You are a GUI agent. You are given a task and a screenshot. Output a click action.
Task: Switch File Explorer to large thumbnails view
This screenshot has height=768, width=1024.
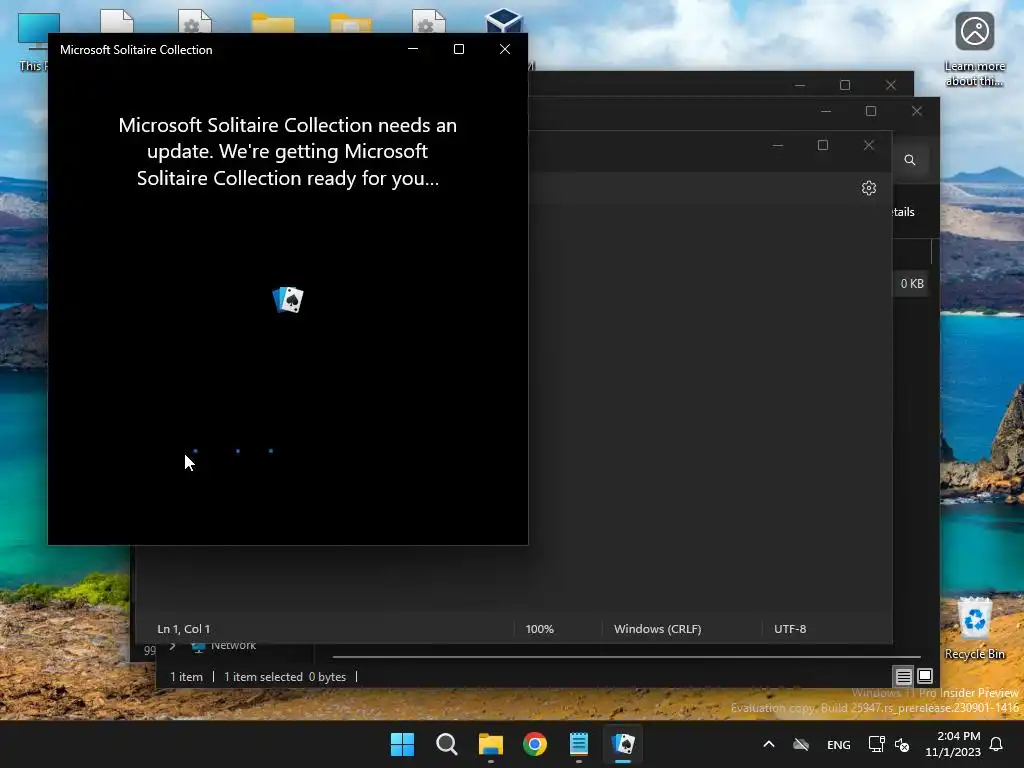tap(925, 676)
